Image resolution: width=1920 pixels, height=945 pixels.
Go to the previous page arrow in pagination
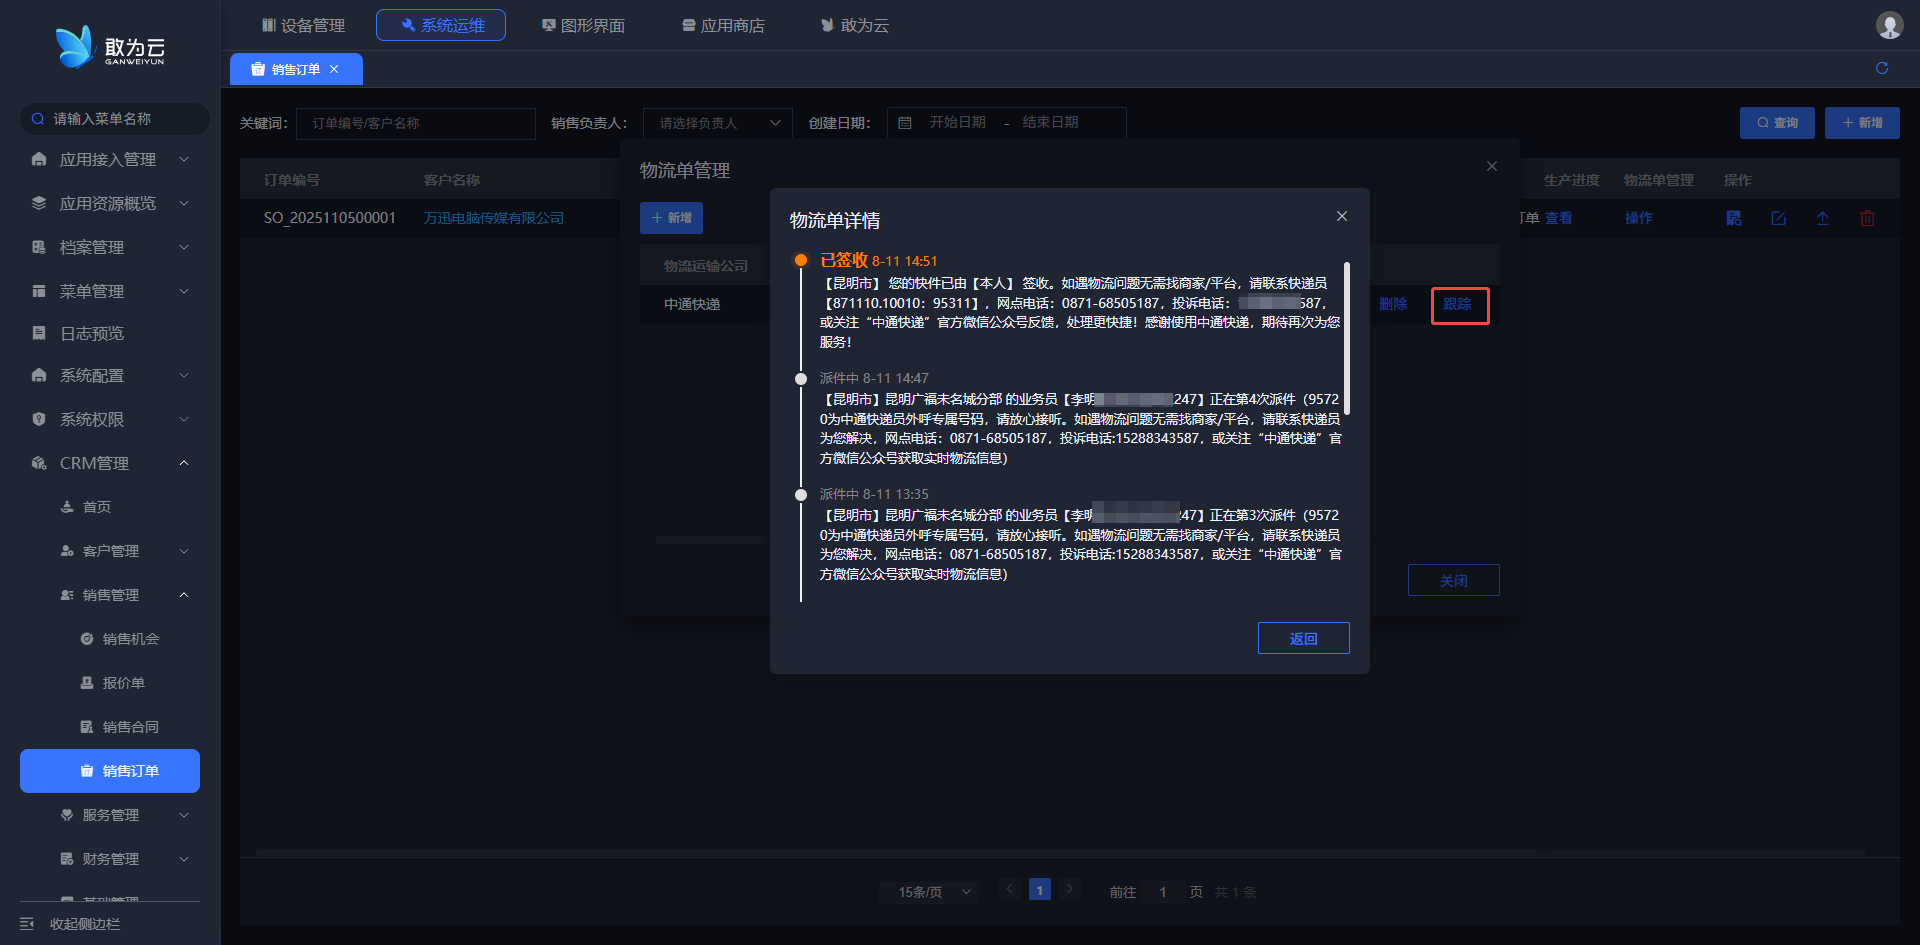pyautogui.click(x=1010, y=889)
